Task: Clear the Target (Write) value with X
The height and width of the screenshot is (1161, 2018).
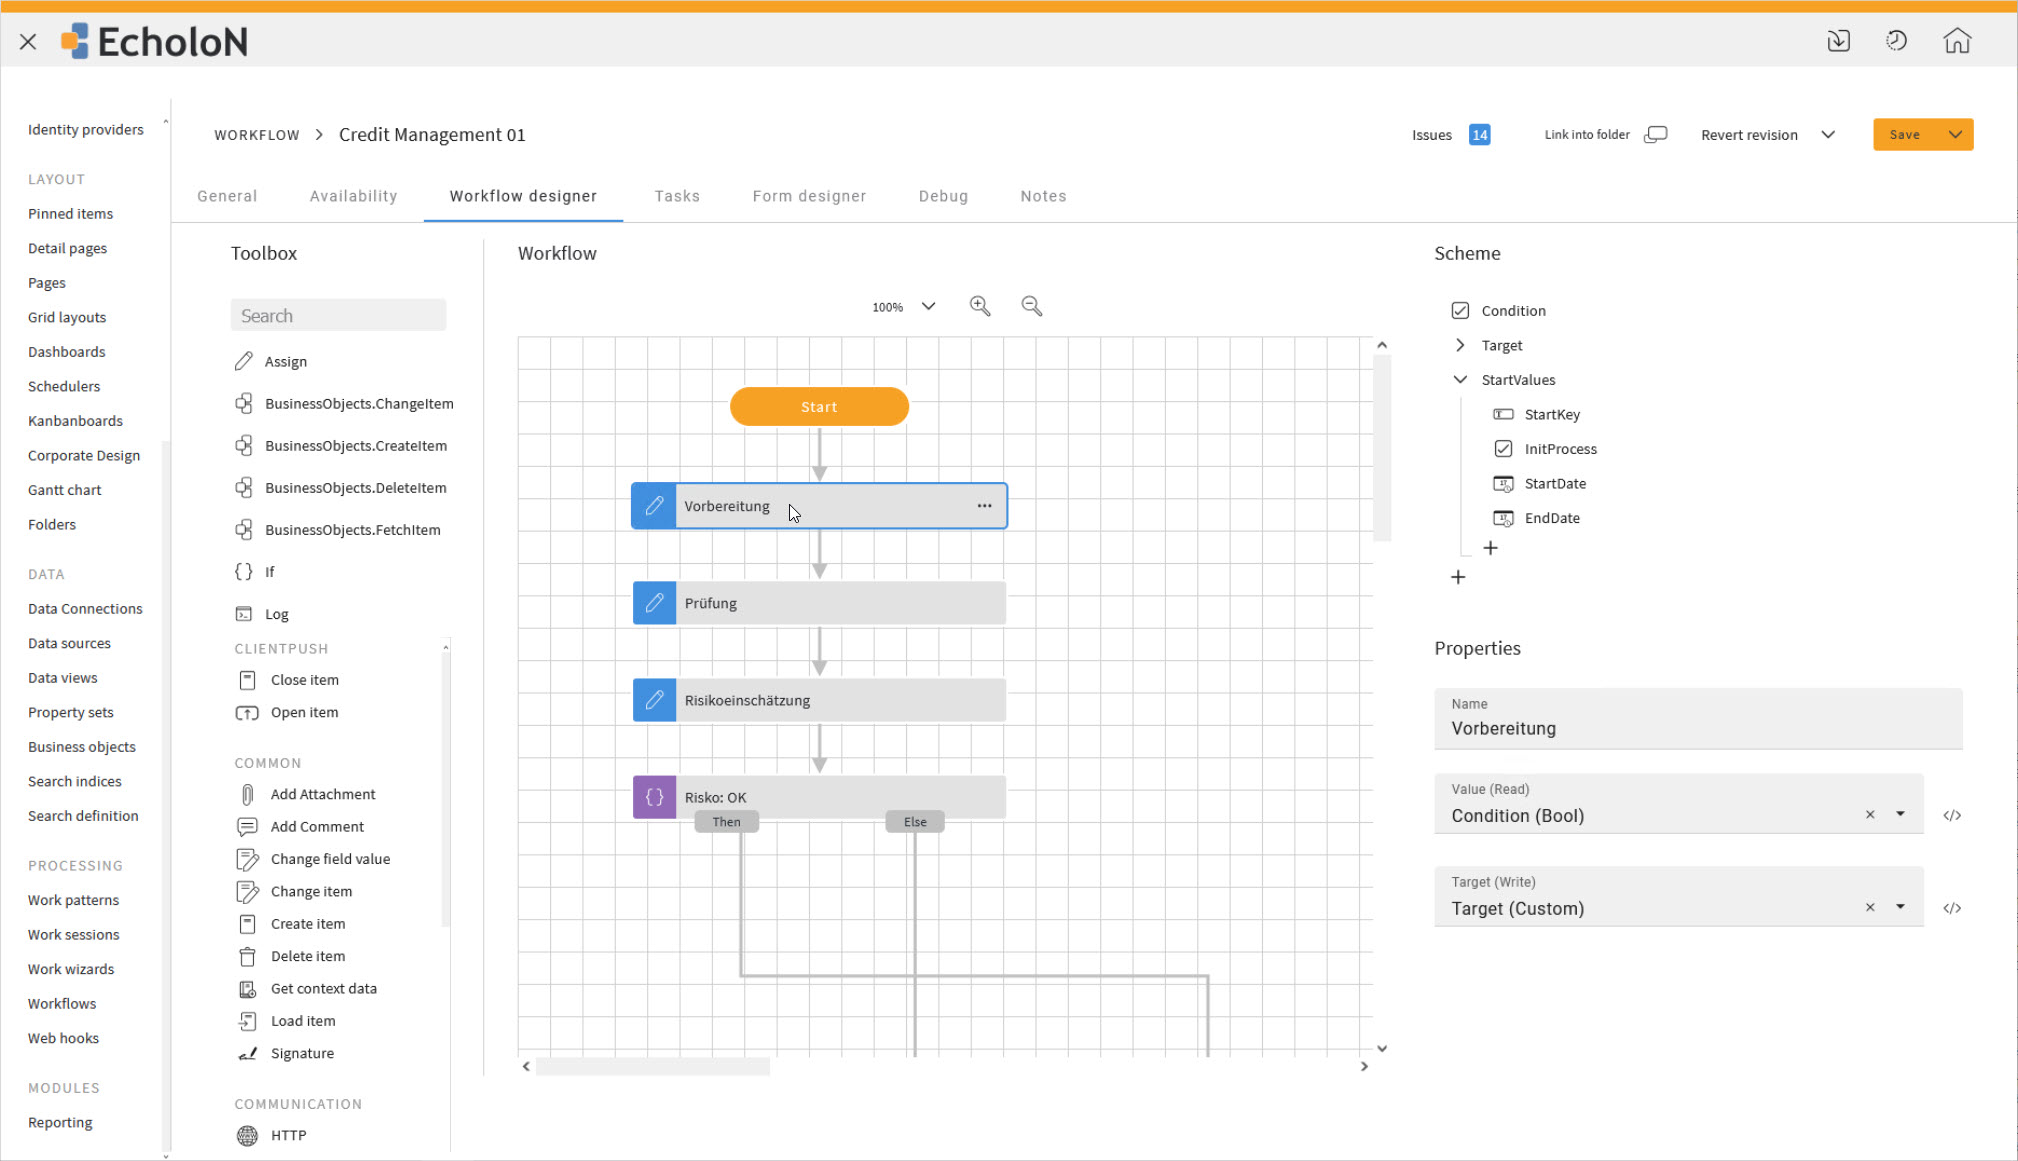Action: (1870, 908)
